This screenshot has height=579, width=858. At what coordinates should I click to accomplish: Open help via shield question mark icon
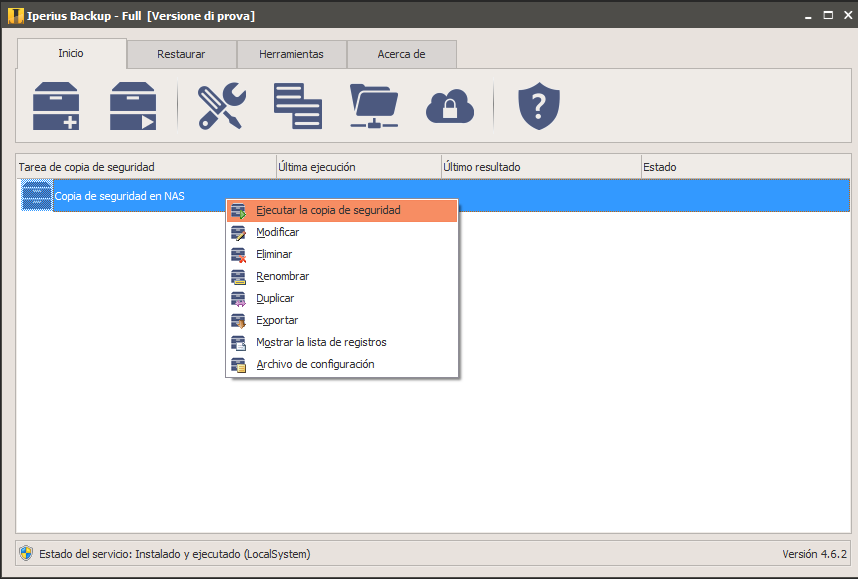click(x=539, y=106)
